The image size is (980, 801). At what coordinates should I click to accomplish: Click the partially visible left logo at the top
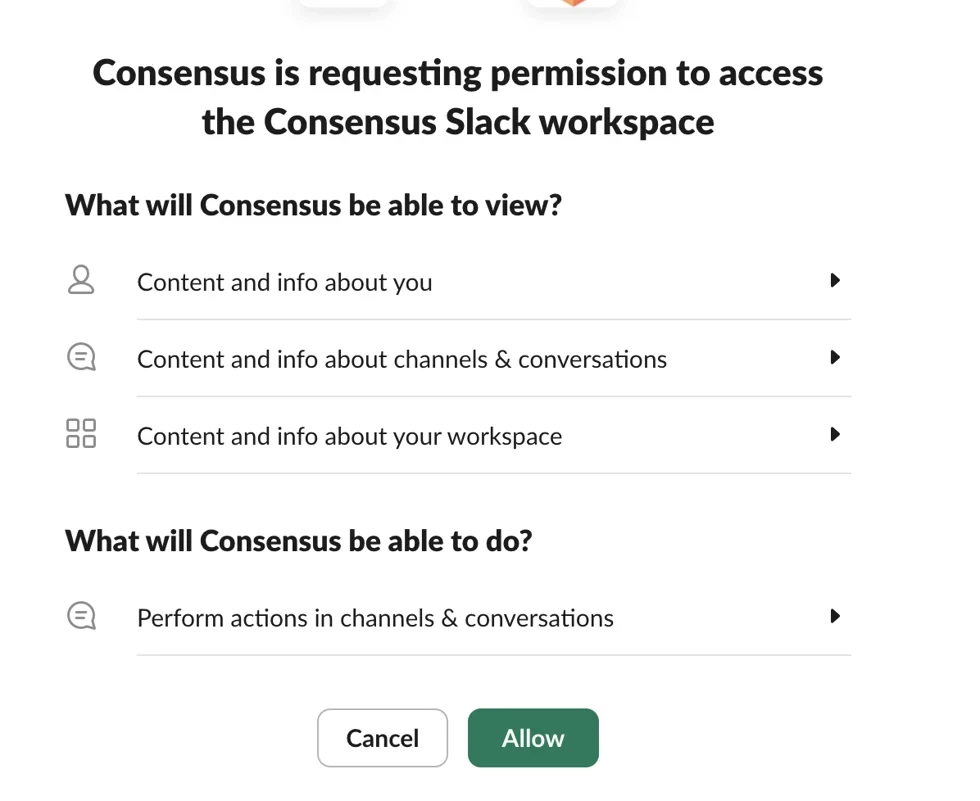(x=343, y=3)
